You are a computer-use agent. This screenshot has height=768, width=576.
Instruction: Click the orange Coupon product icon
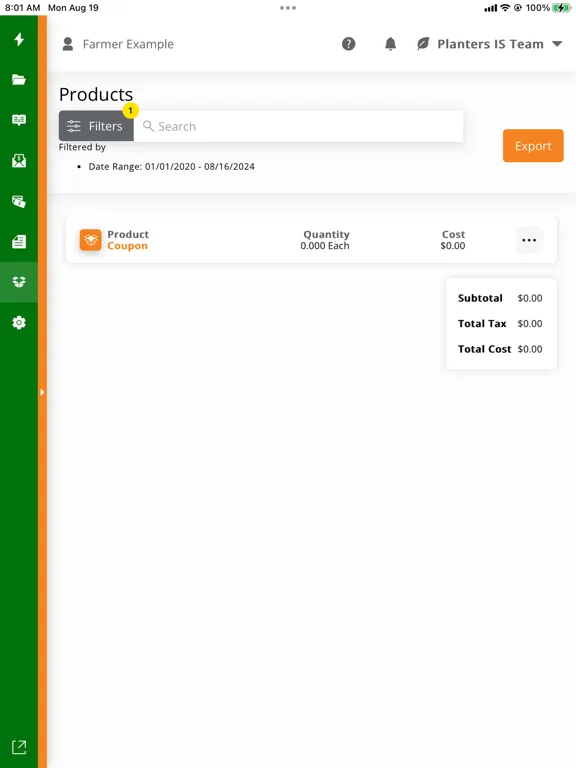91,240
